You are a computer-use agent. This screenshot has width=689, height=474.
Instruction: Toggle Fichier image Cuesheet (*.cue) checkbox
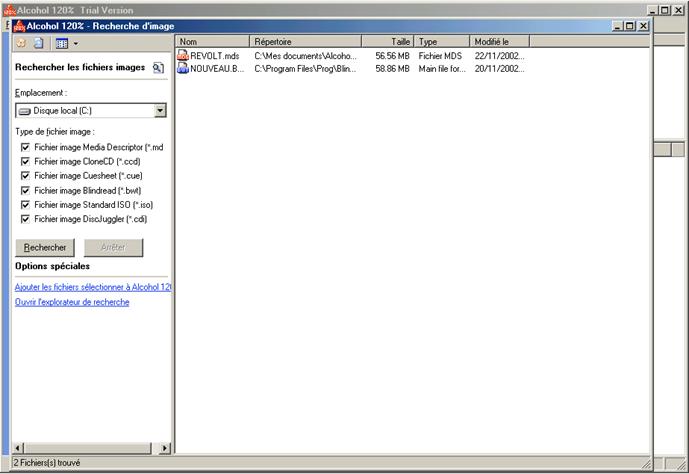pos(25,176)
